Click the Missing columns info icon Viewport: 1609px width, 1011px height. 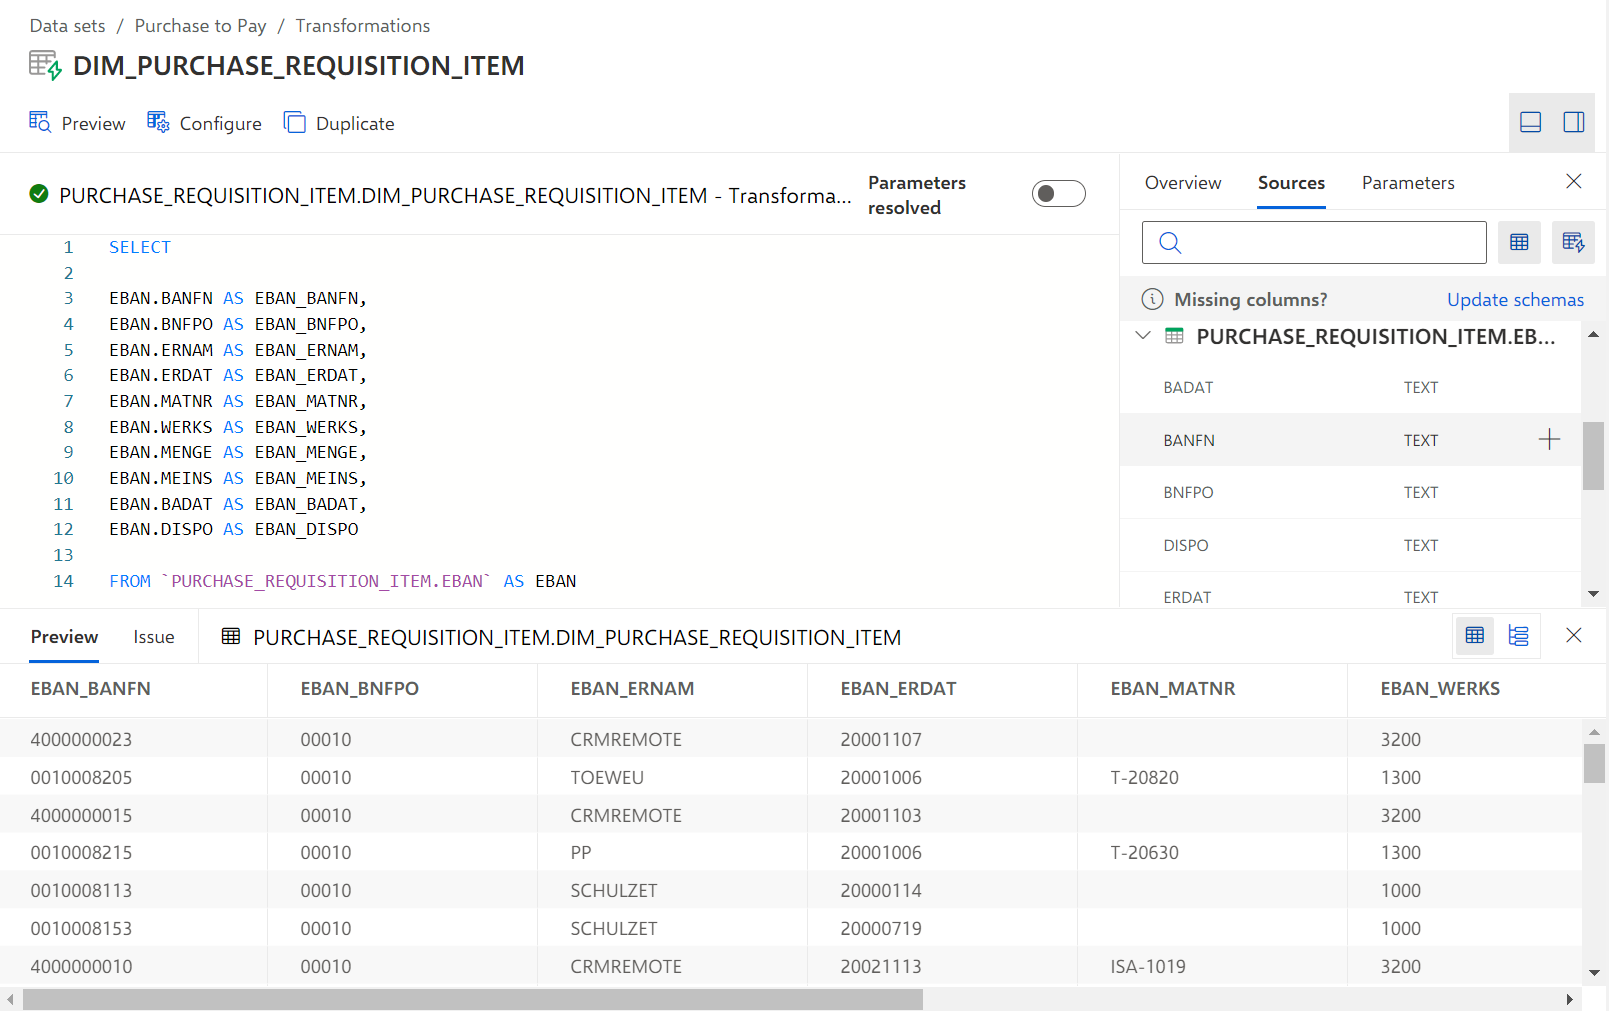click(1152, 299)
